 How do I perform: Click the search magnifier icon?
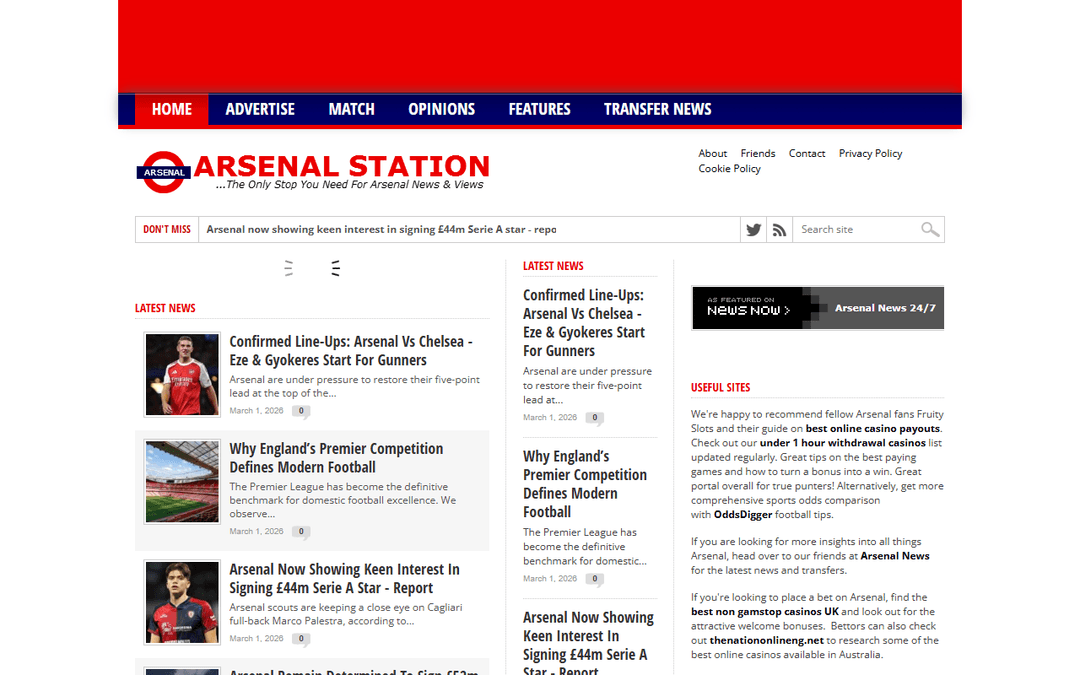tap(930, 229)
